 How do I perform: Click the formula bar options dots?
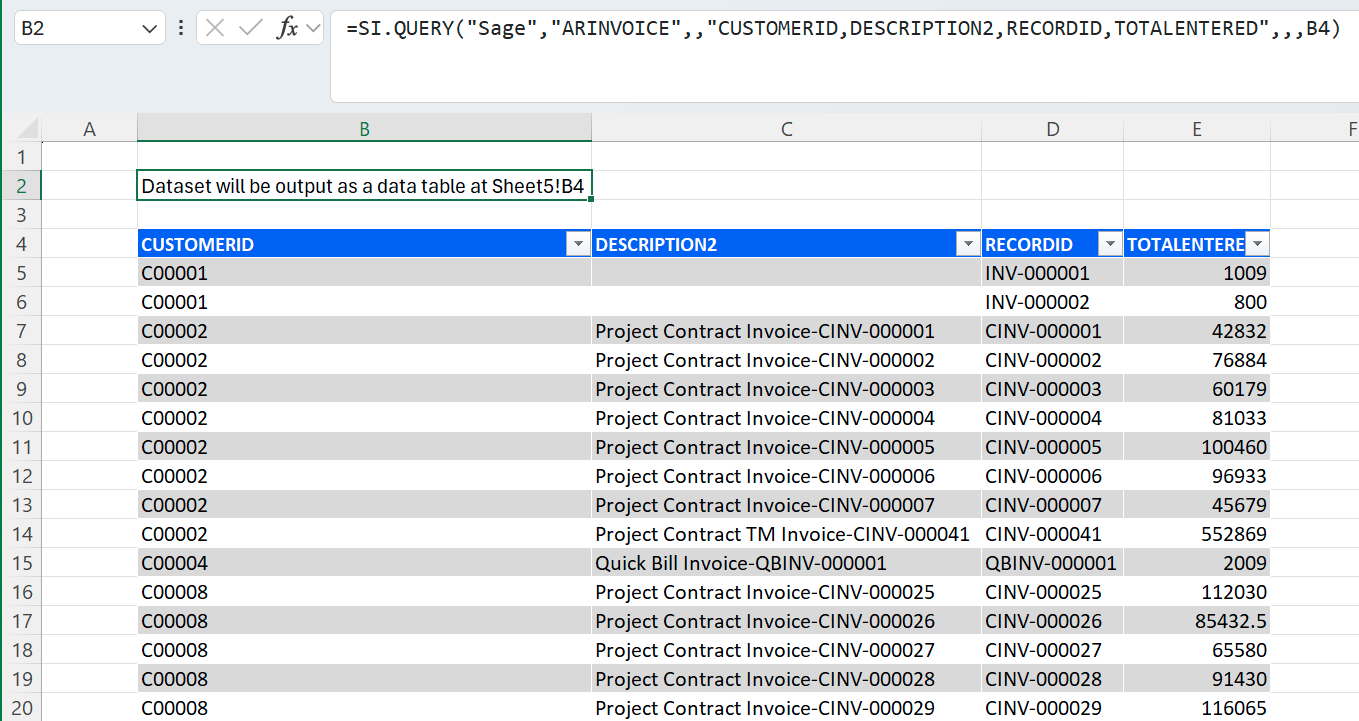pos(181,28)
